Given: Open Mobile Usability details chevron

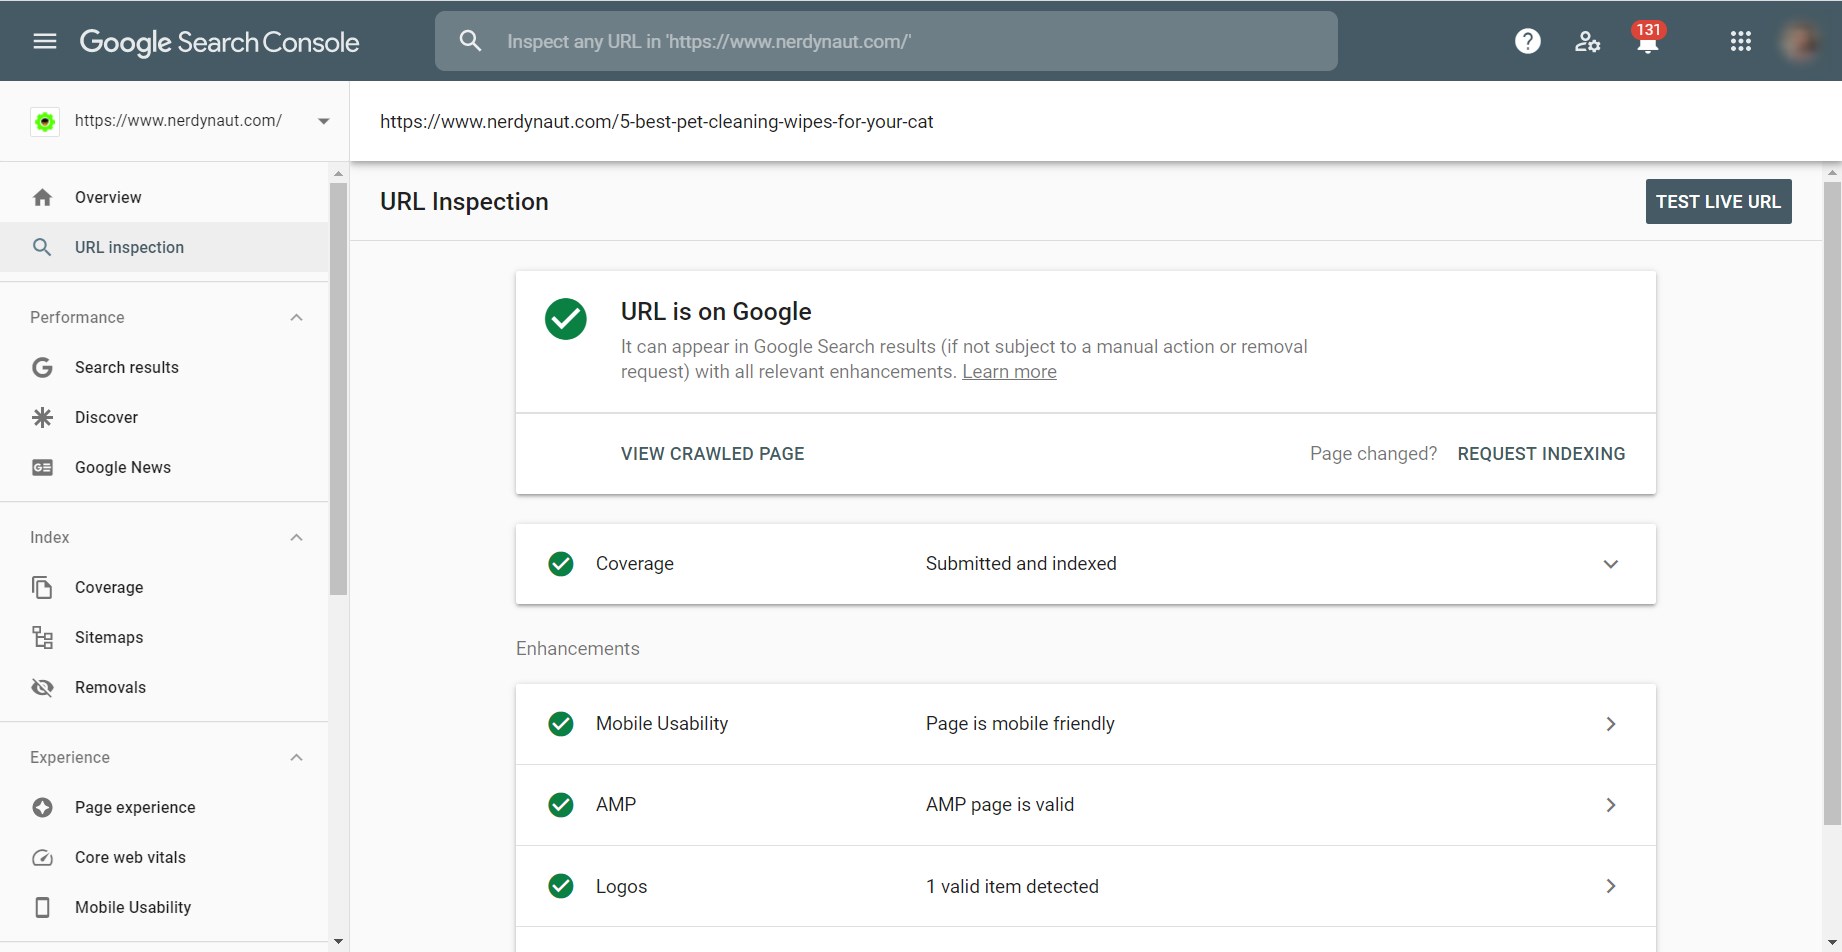Looking at the screenshot, I should 1611,724.
